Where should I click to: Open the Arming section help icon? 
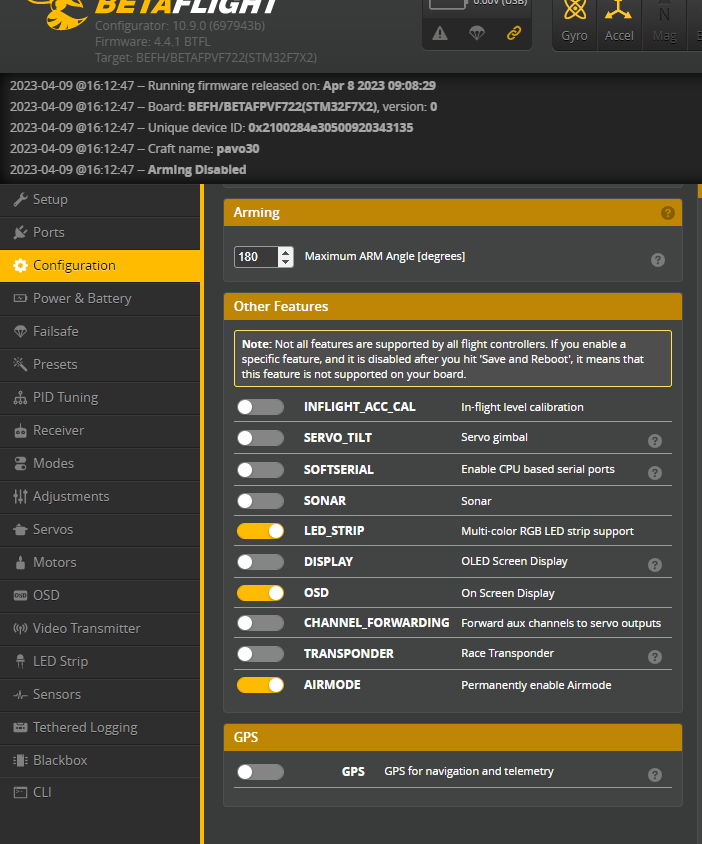click(668, 213)
